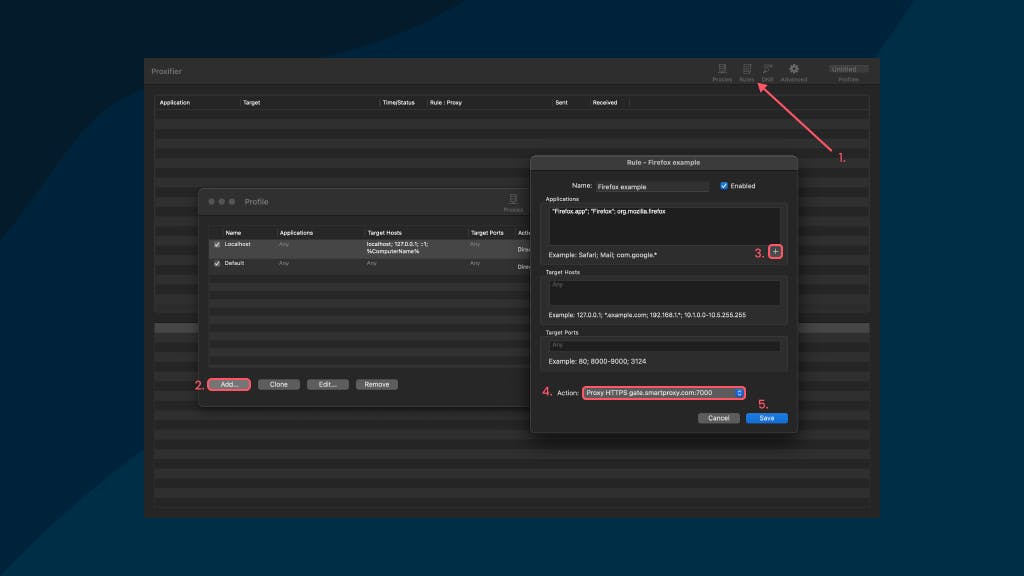Open Advanced gear in the Proxifier toolbar
The image size is (1024, 576).
click(x=793, y=72)
